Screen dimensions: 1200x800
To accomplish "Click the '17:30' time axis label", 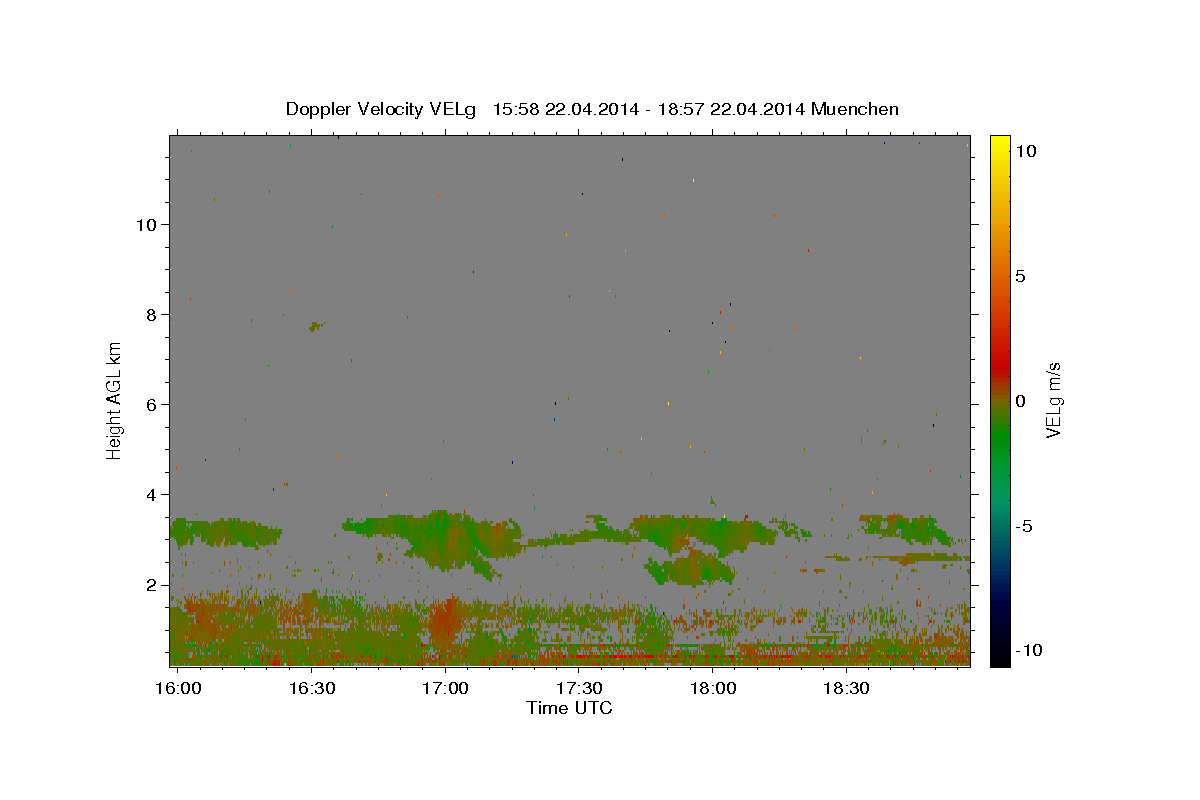I will pos(578,689).
